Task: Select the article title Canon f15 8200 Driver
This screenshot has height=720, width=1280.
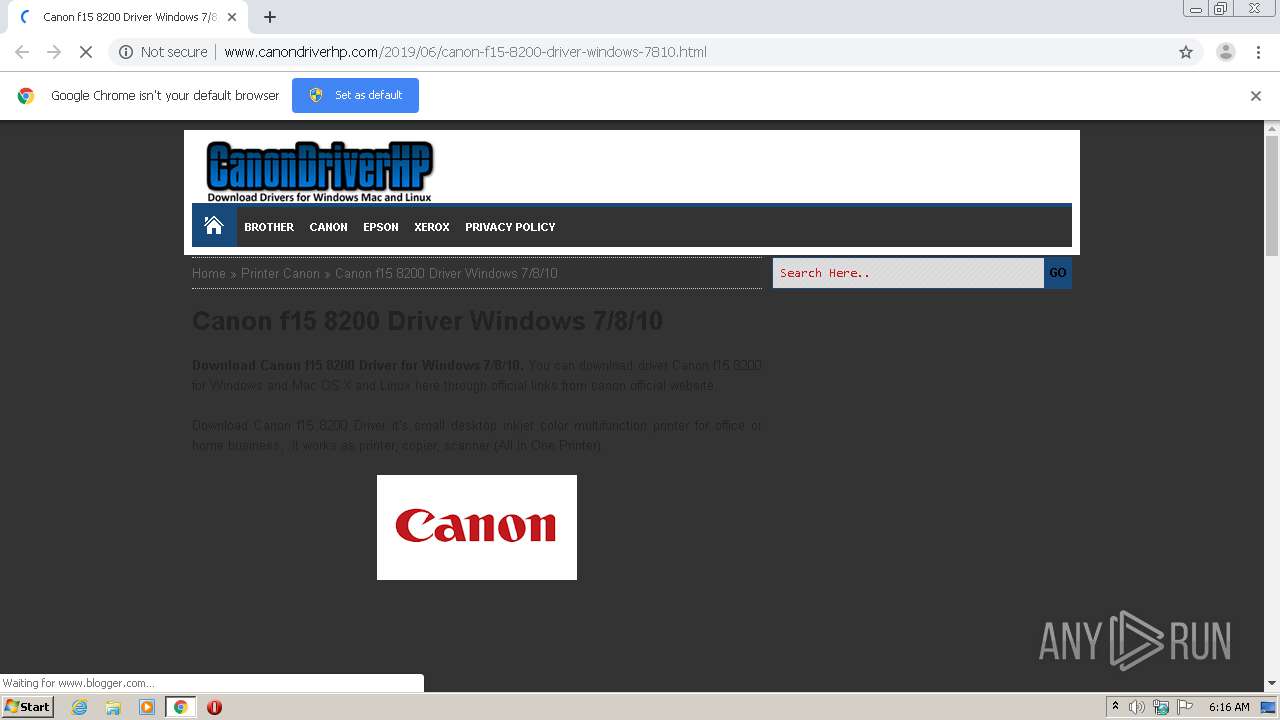Action: pos(427,321)
